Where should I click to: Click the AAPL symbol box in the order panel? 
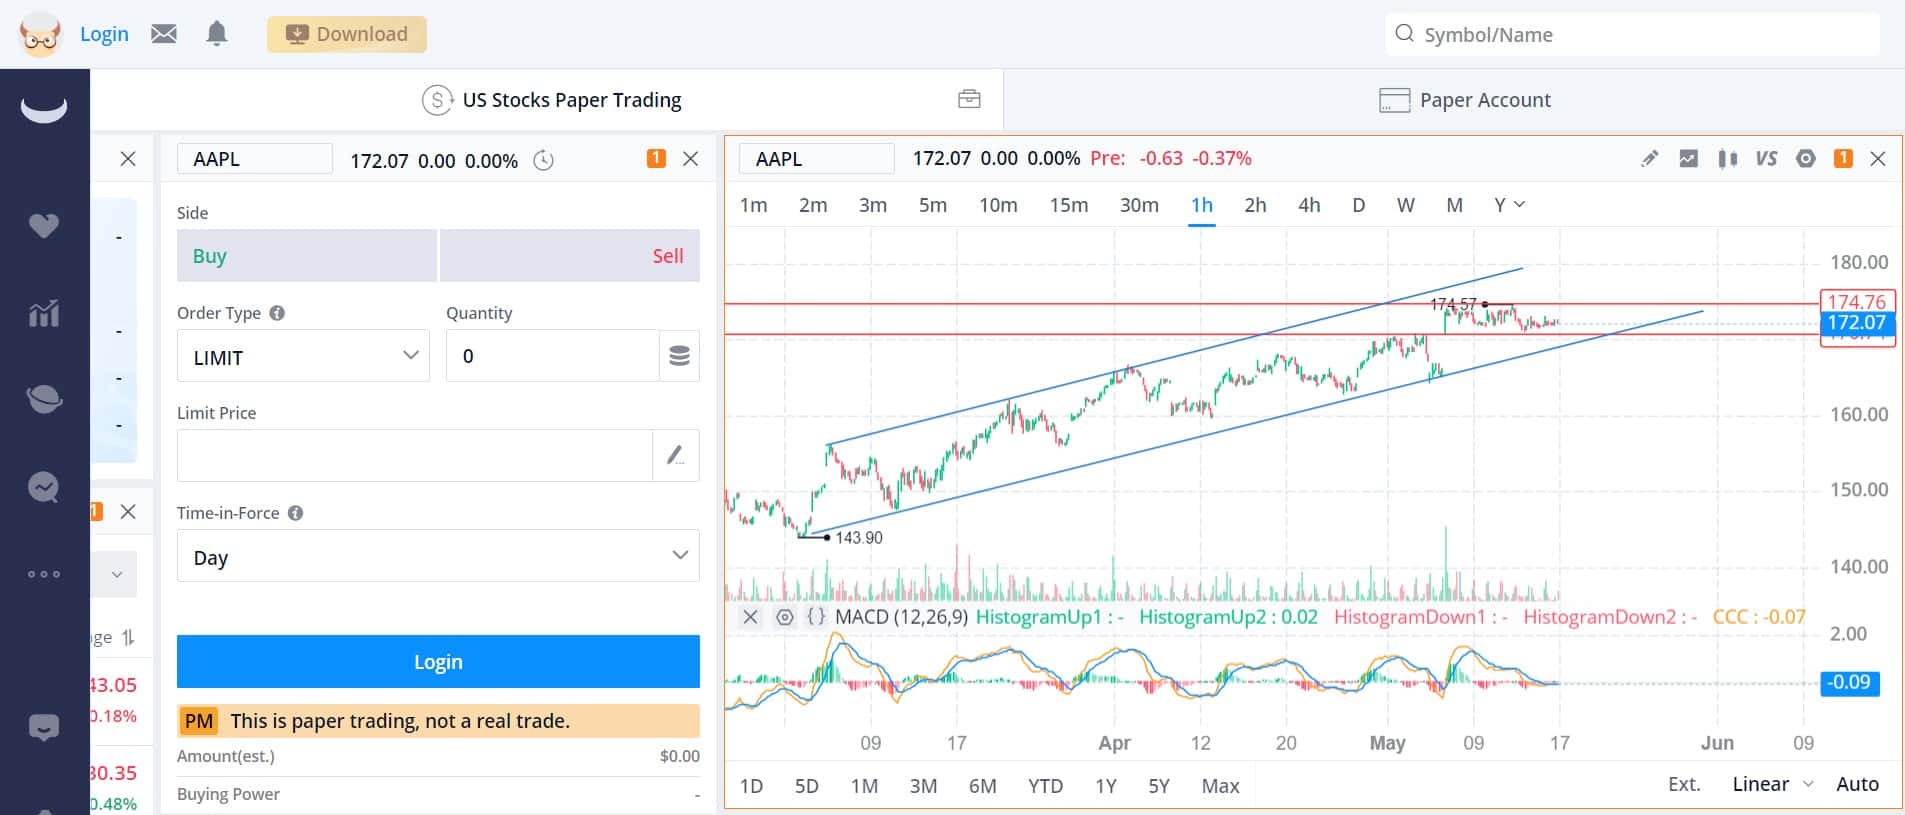[255, 159]
